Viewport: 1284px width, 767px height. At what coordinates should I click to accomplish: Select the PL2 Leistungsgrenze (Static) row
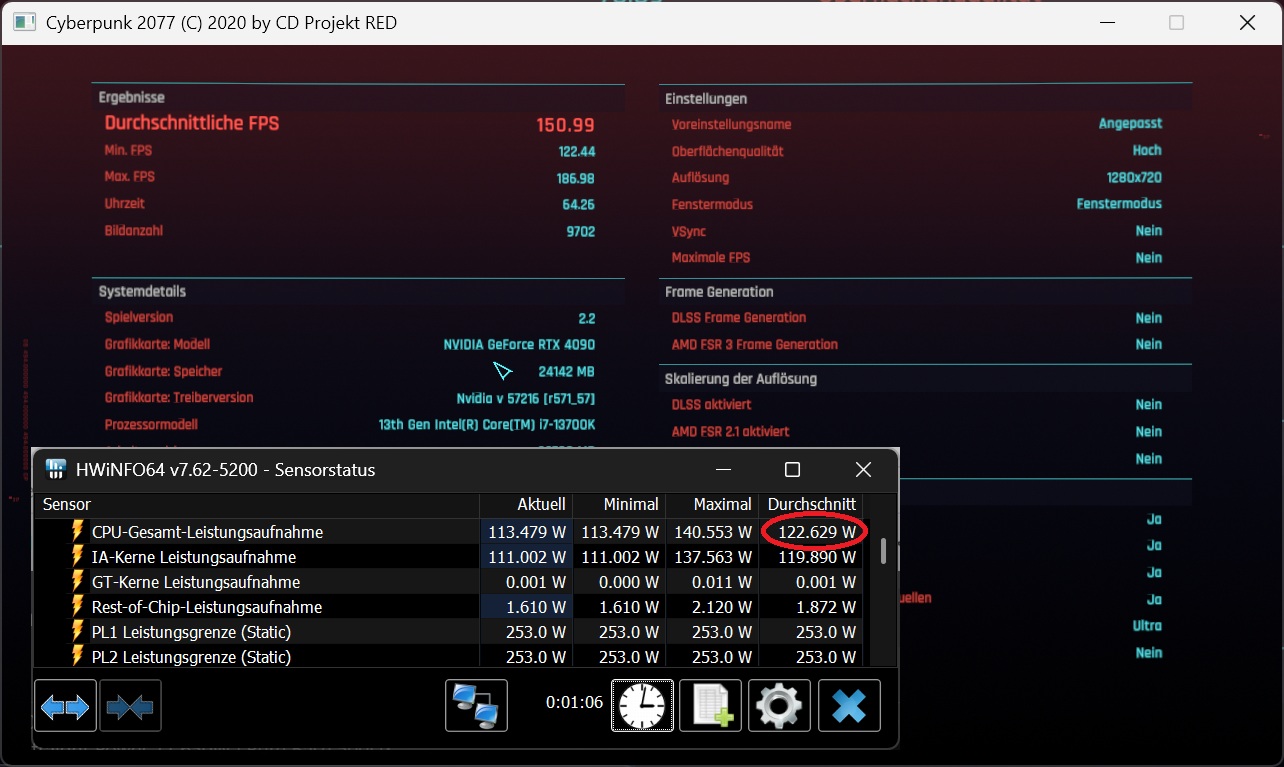pyautogui.click(x=448, y=656)
